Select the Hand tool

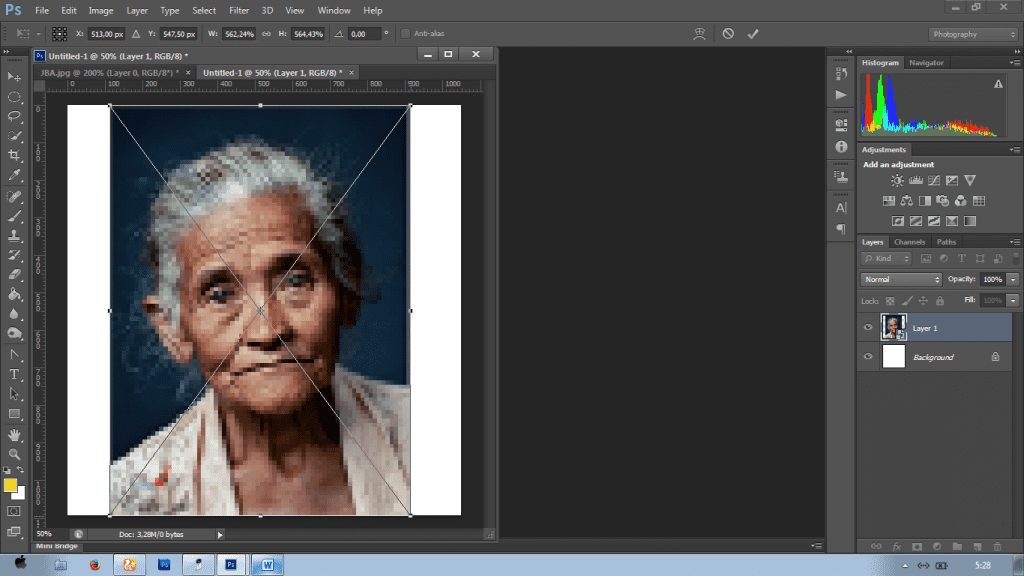15,434
